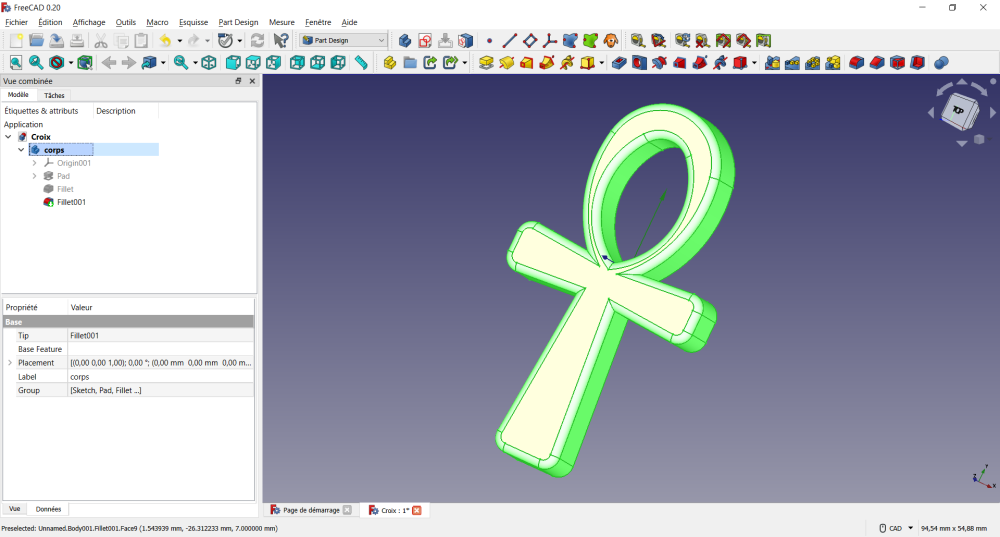Collapse the corps body node
This screenshot has height=537, width=1000.
[22, 150]
